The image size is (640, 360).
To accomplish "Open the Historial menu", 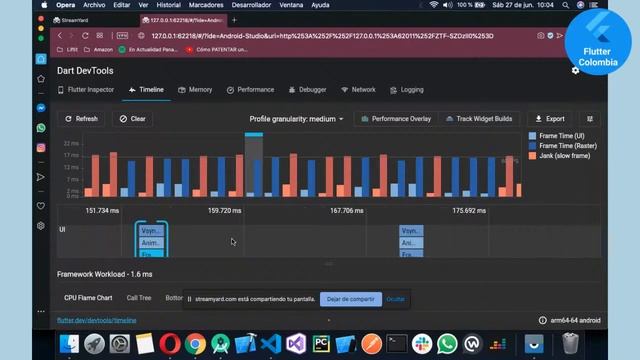I will (168, 5).
